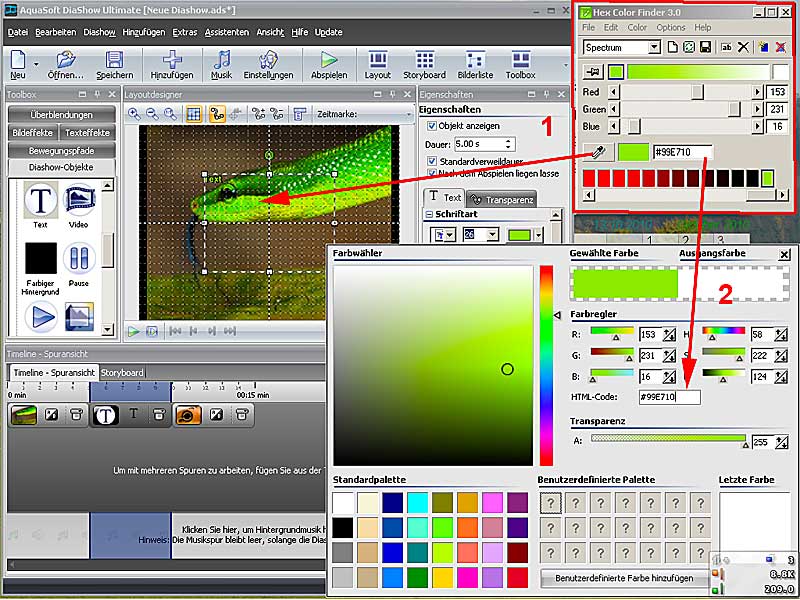Toggle the Standardverweildauer checkbox
Viewport: 800px width, 600px height.
[x=431, y=160]
